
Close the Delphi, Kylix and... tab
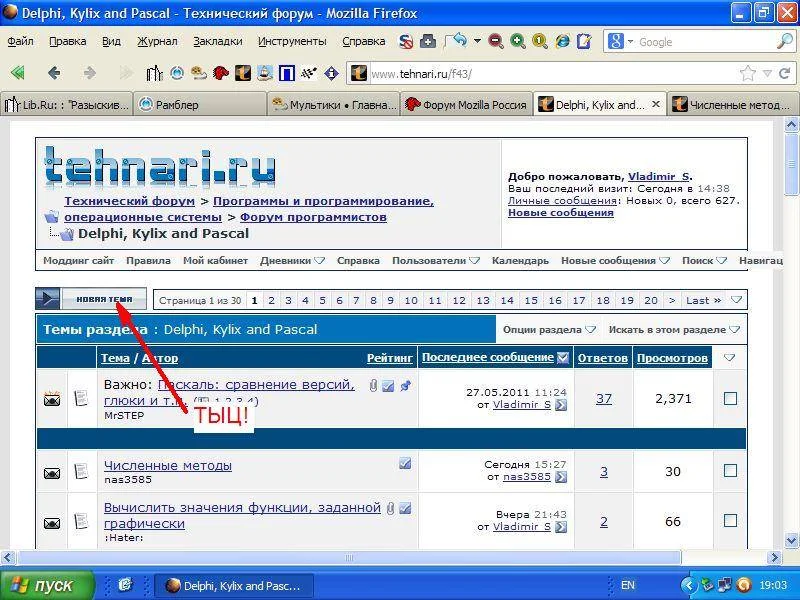pos(656,104)
